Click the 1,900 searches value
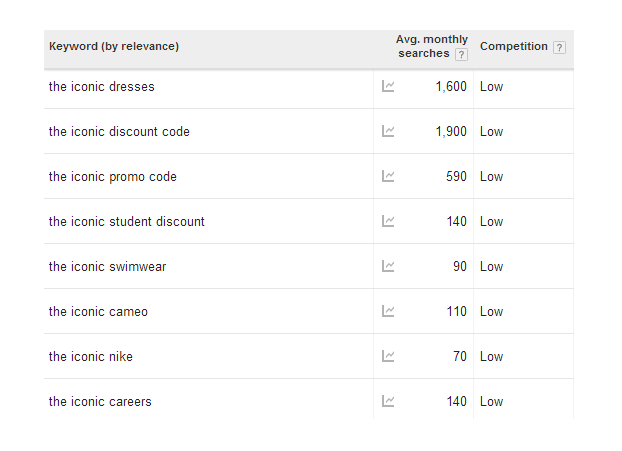The width and height of the screenshot is (622, 451). click(451, 131)
